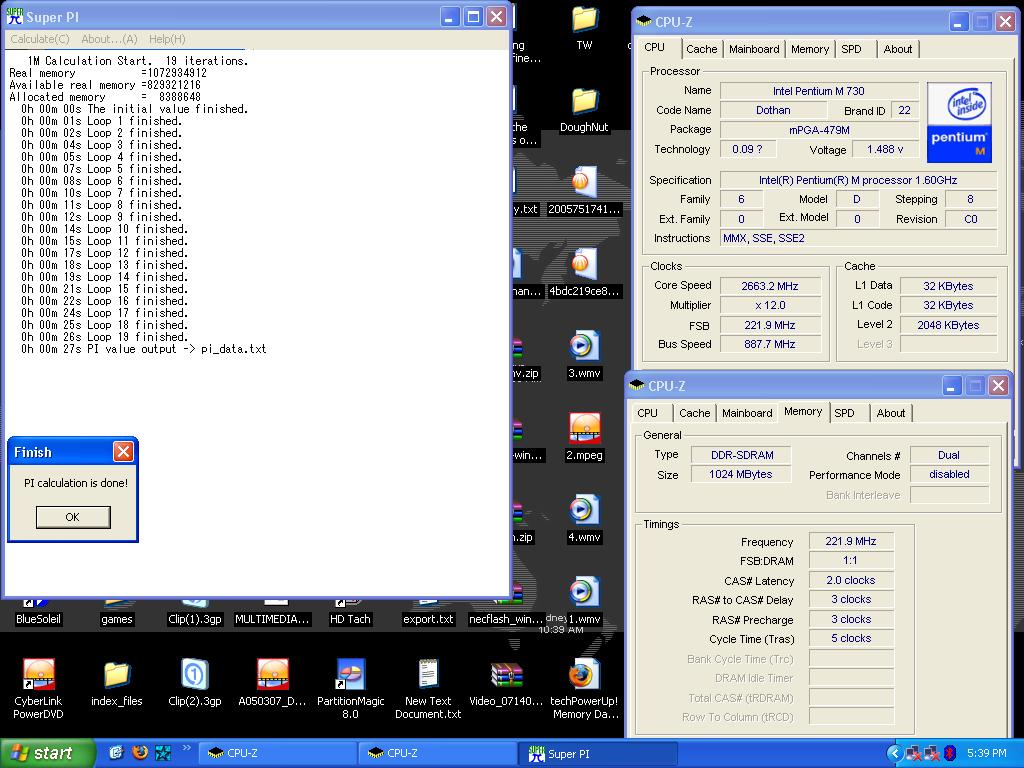Click the memory Size value 1024 MBytes
The width and height of the screenshot is (1024, 768).
coord(741,474)
